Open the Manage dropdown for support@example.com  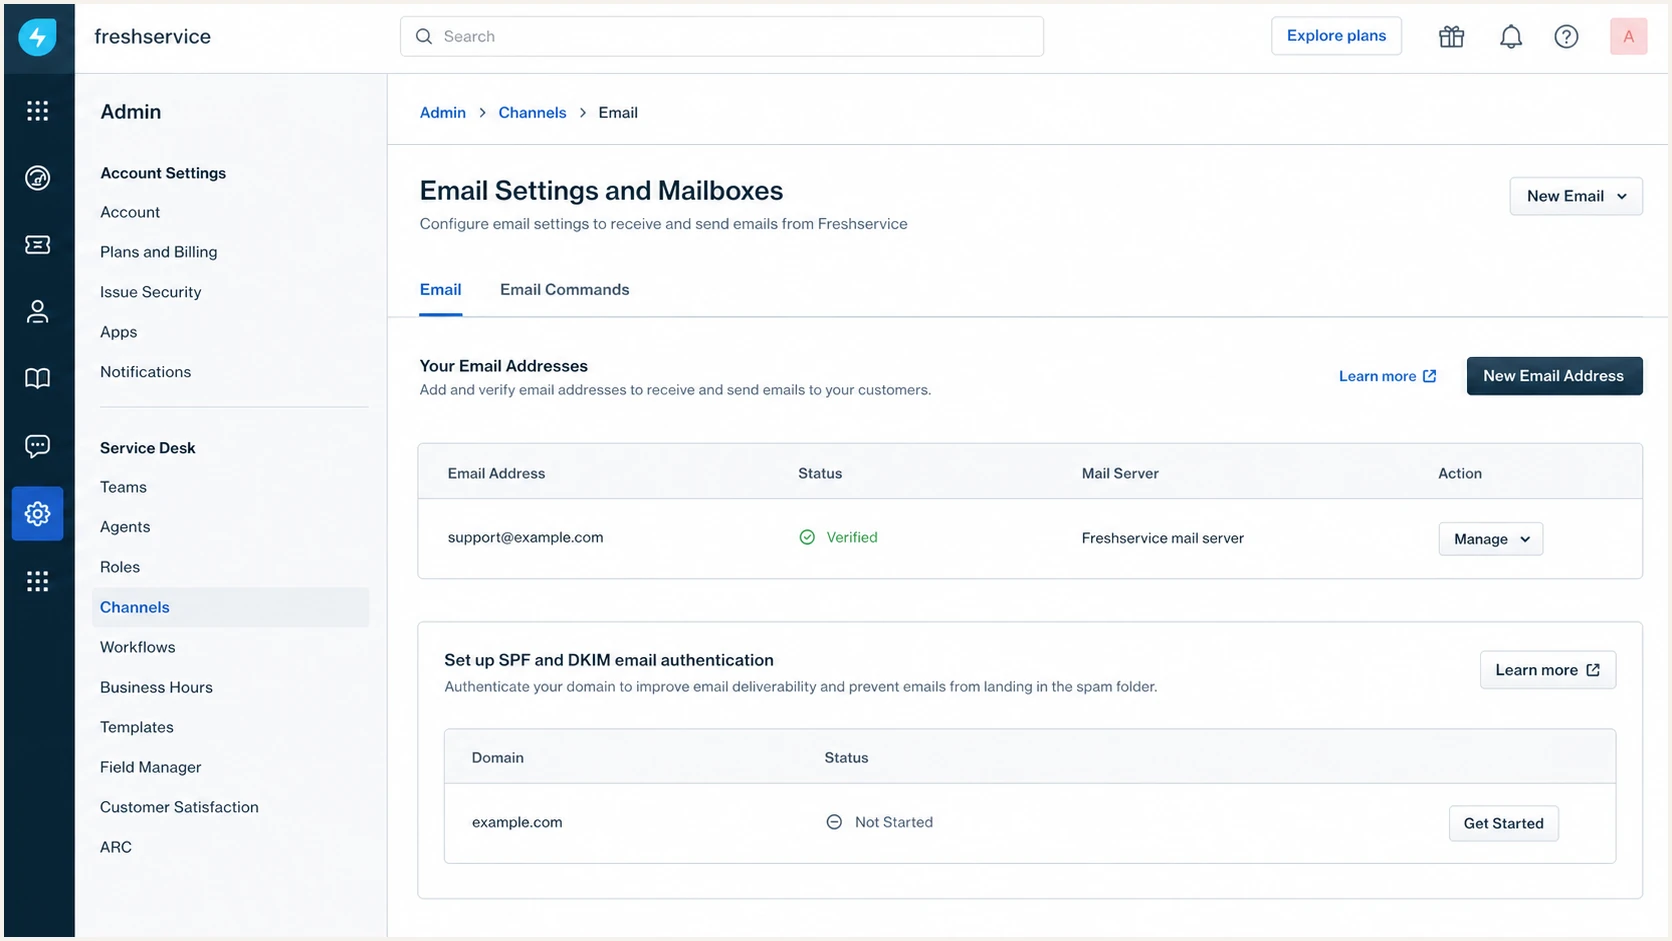(1491, 539)
